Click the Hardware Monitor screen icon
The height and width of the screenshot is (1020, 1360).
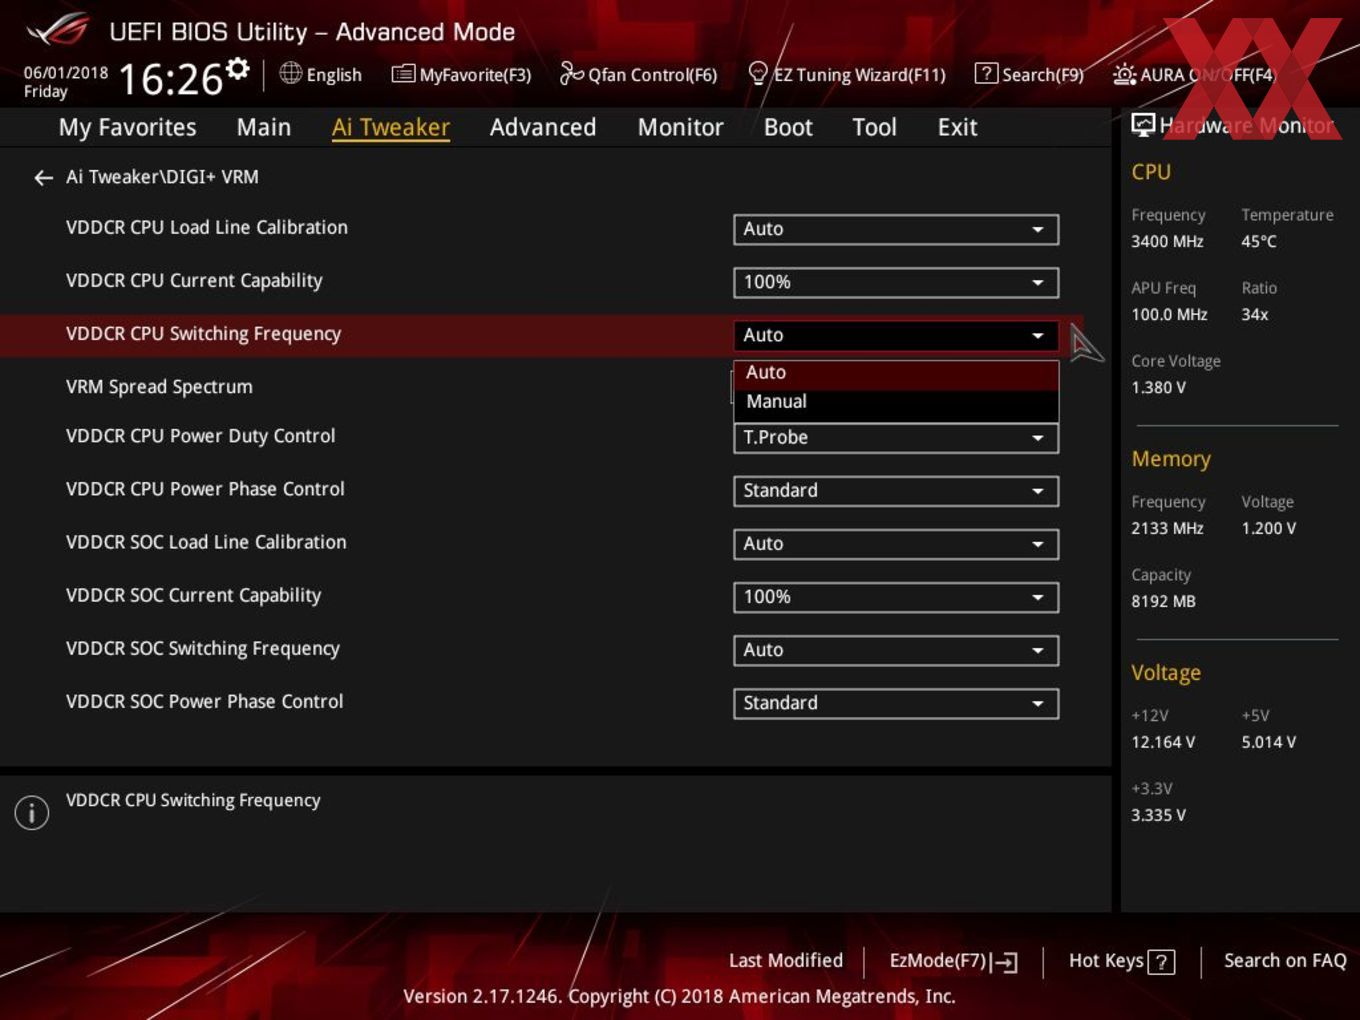click(1143, 125)
